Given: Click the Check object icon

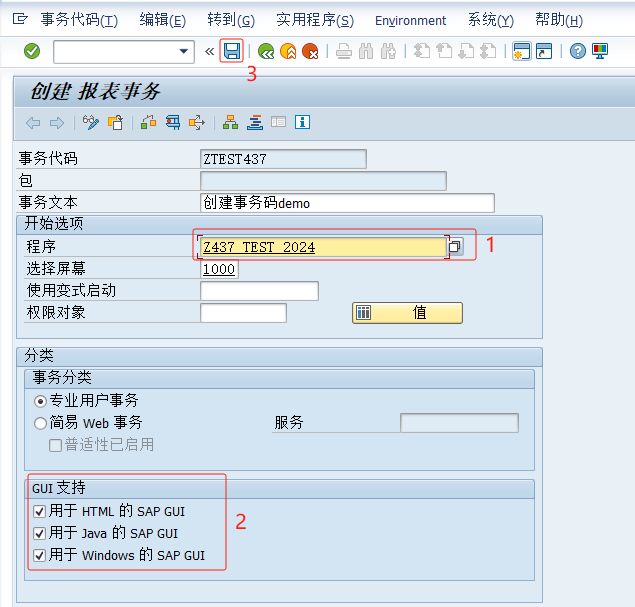Looking at the screenshot, I should 149,122.
